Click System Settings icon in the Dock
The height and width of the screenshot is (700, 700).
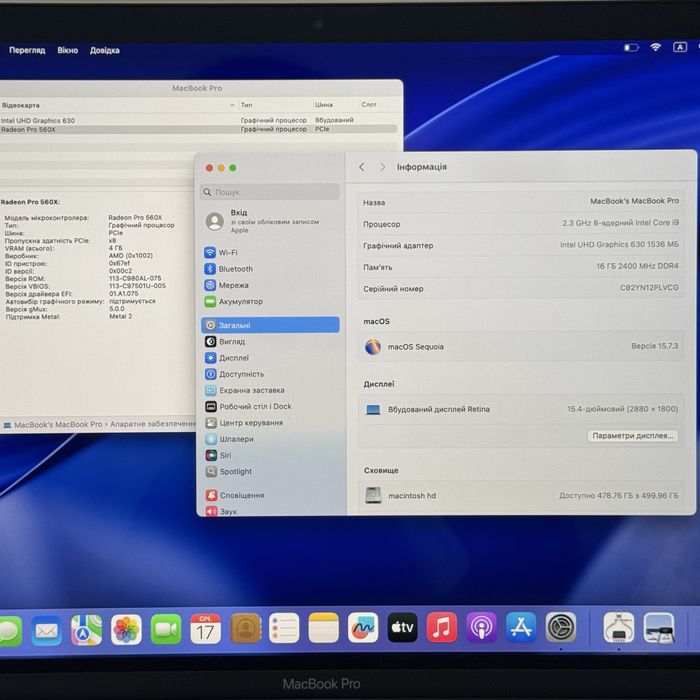[561, 627]
